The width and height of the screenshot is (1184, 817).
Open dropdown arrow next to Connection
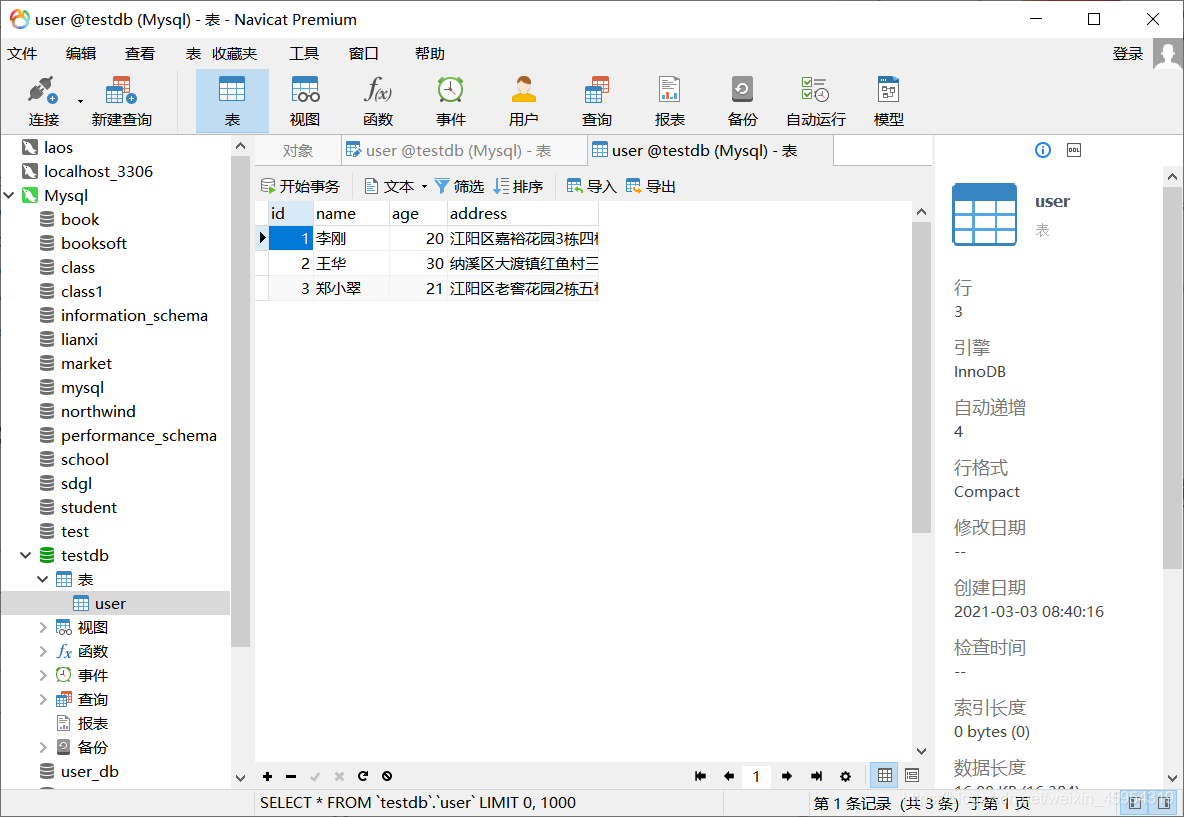click(x=80, y=101)
